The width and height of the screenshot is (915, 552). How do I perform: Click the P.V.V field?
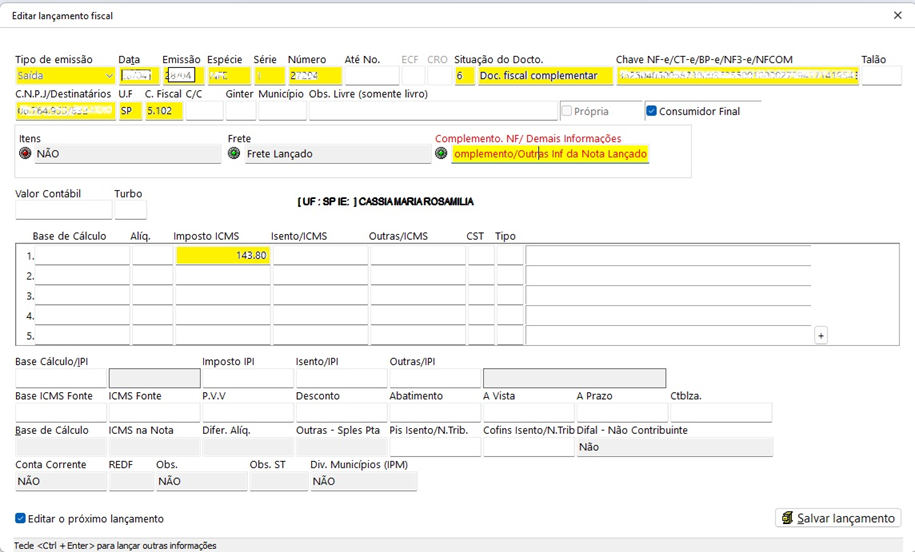248,413
